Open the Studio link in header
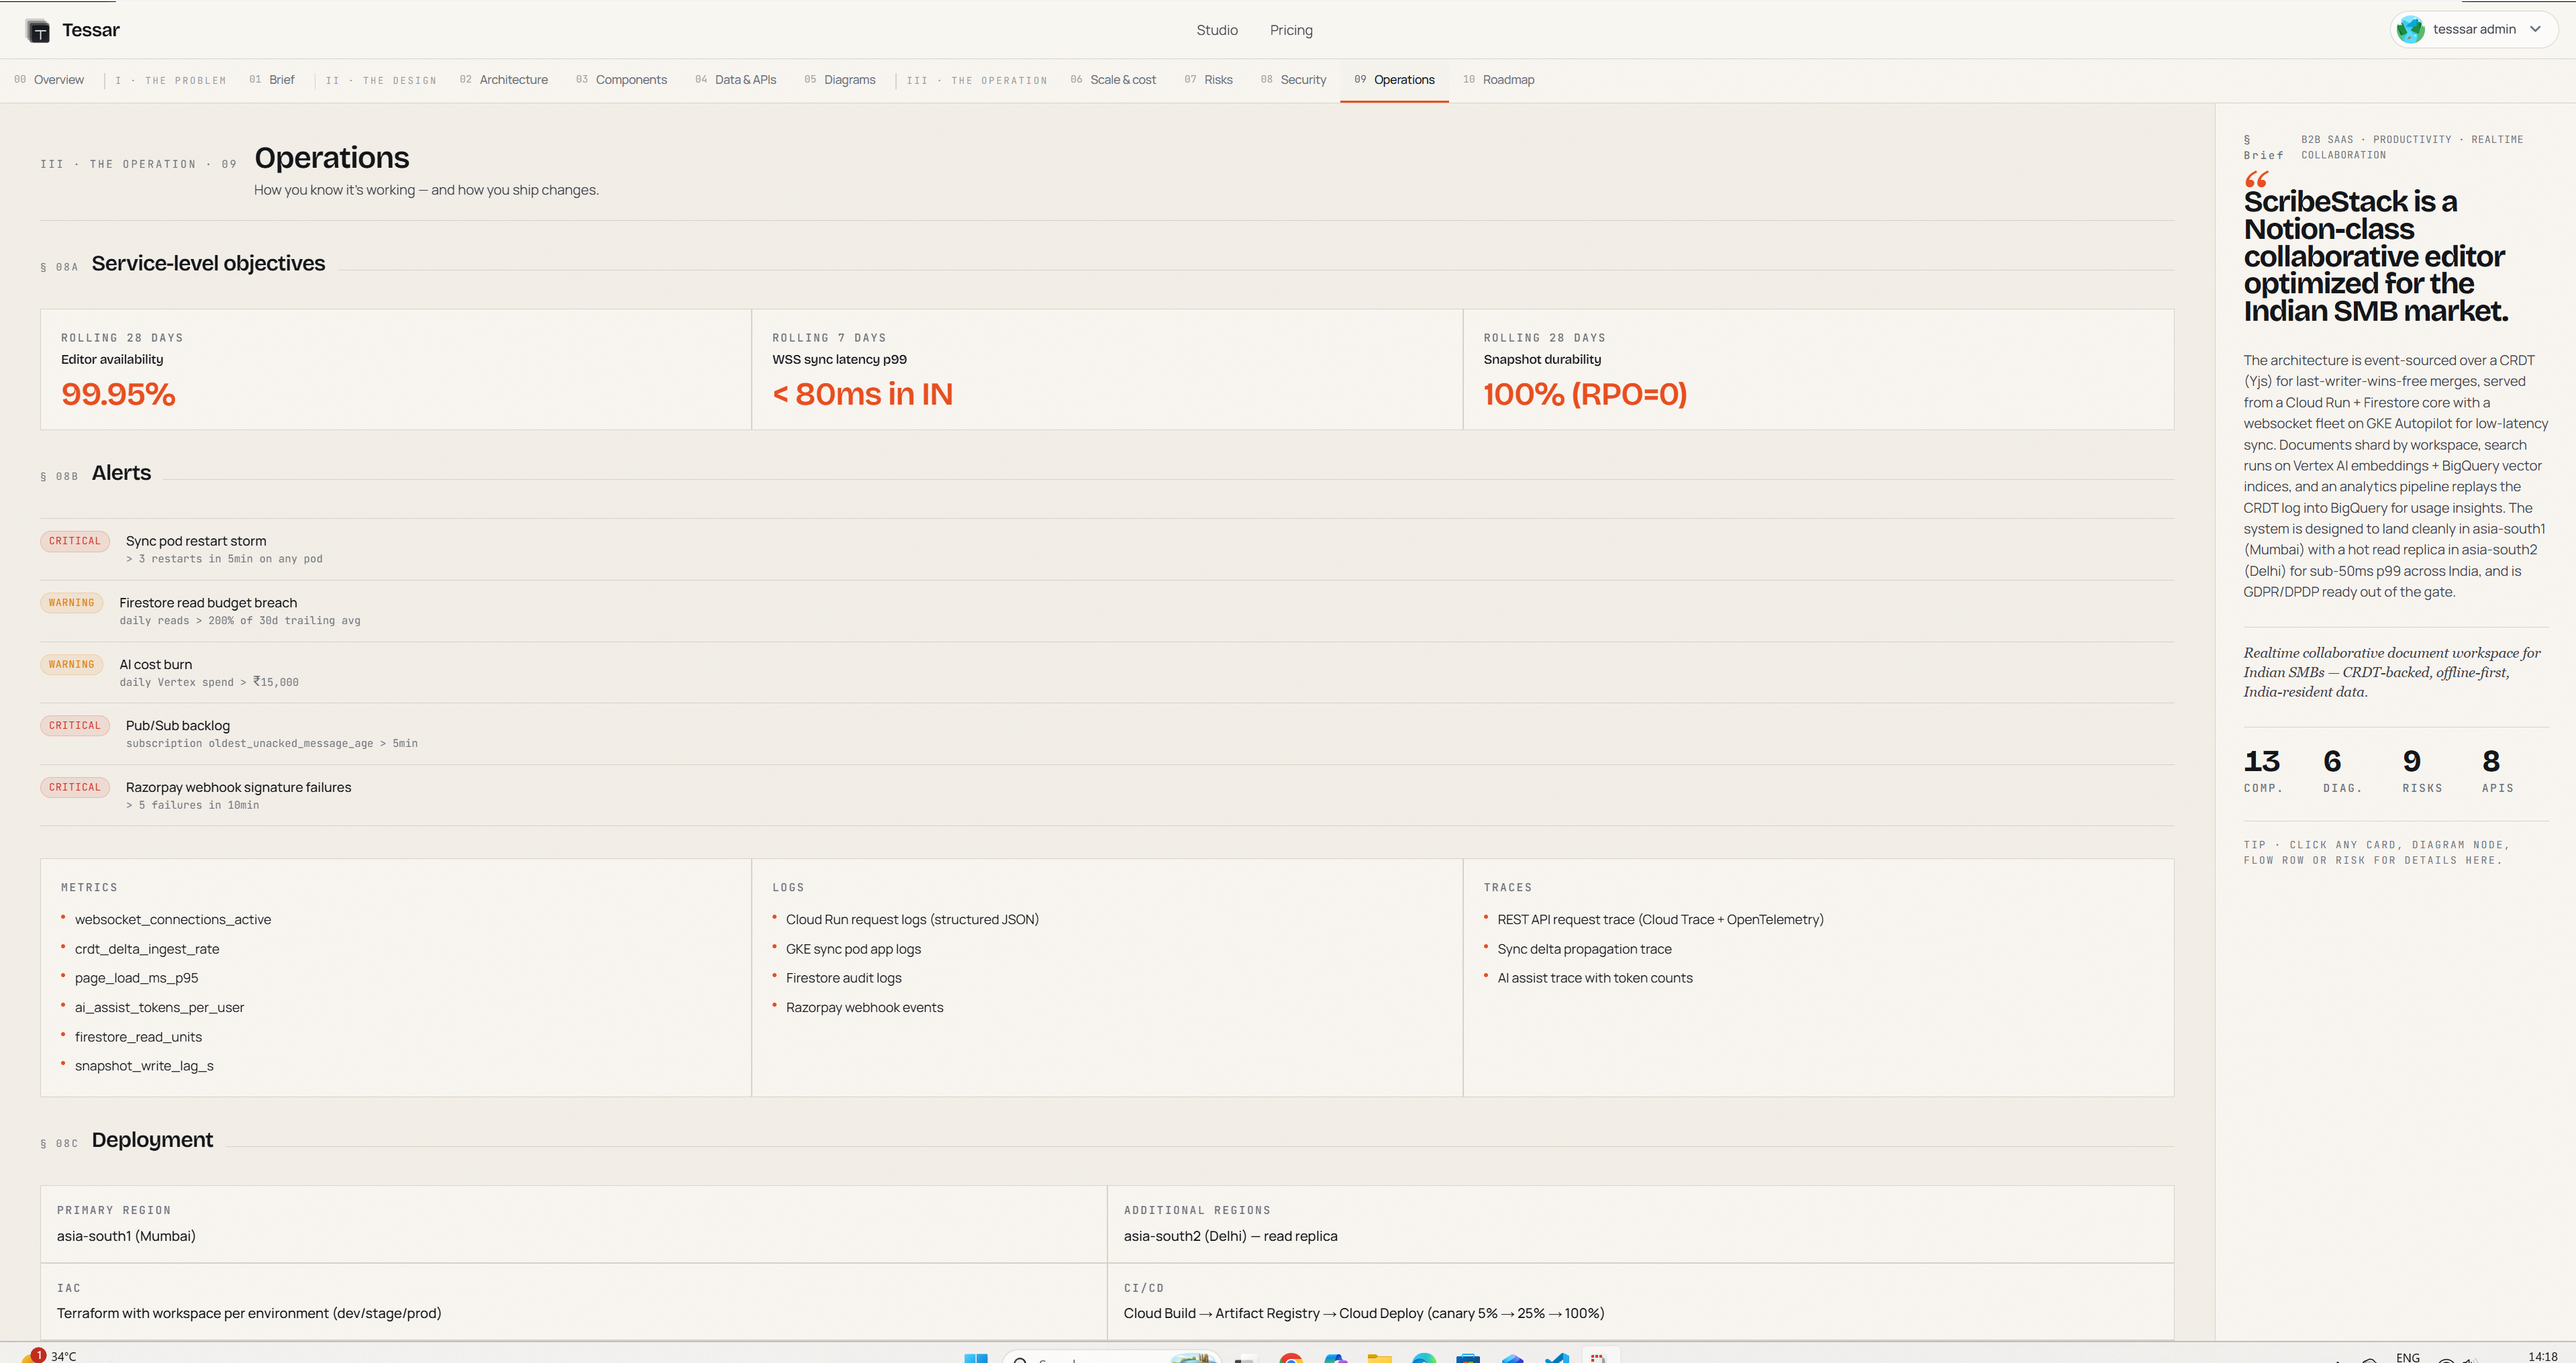The image size is (2576, 1363). (1217, 30)
